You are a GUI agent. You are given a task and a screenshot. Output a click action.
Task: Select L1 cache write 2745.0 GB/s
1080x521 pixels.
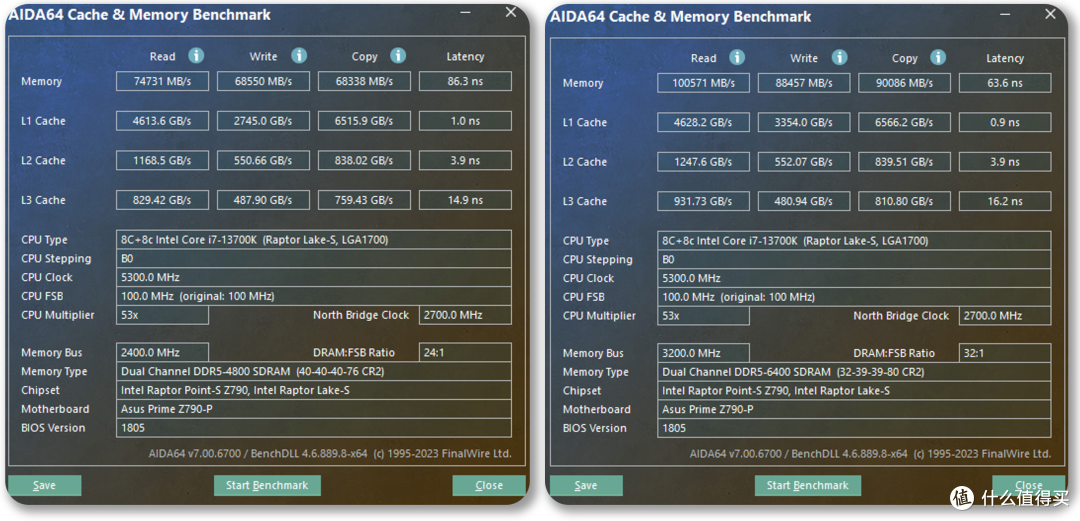(x=264, y=121)
